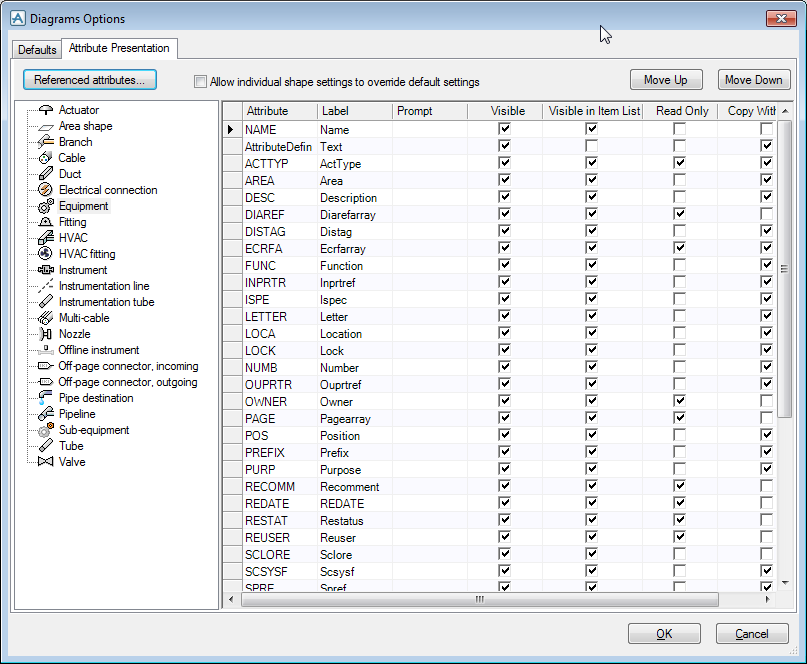This screenshot has height=664, width=807.
Task: Click the Instrumentation line icon
Action: [46, 286]
